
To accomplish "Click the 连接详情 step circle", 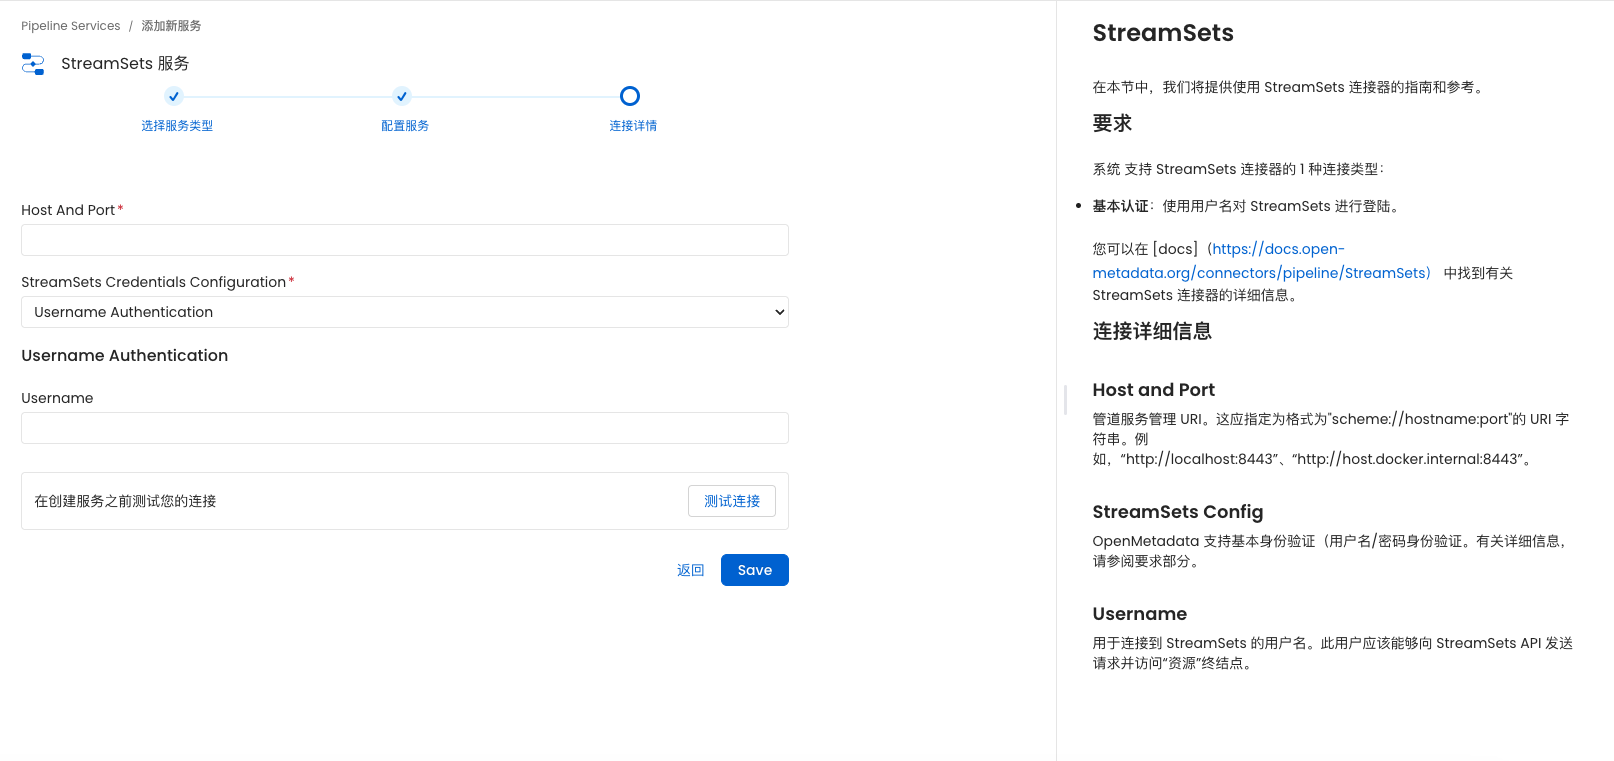I will point(630,96).
